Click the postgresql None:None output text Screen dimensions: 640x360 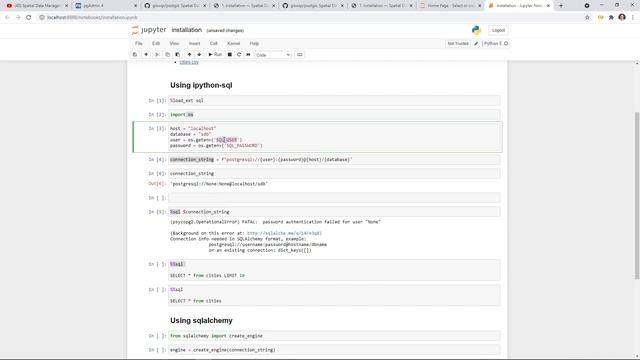(219, 184)
